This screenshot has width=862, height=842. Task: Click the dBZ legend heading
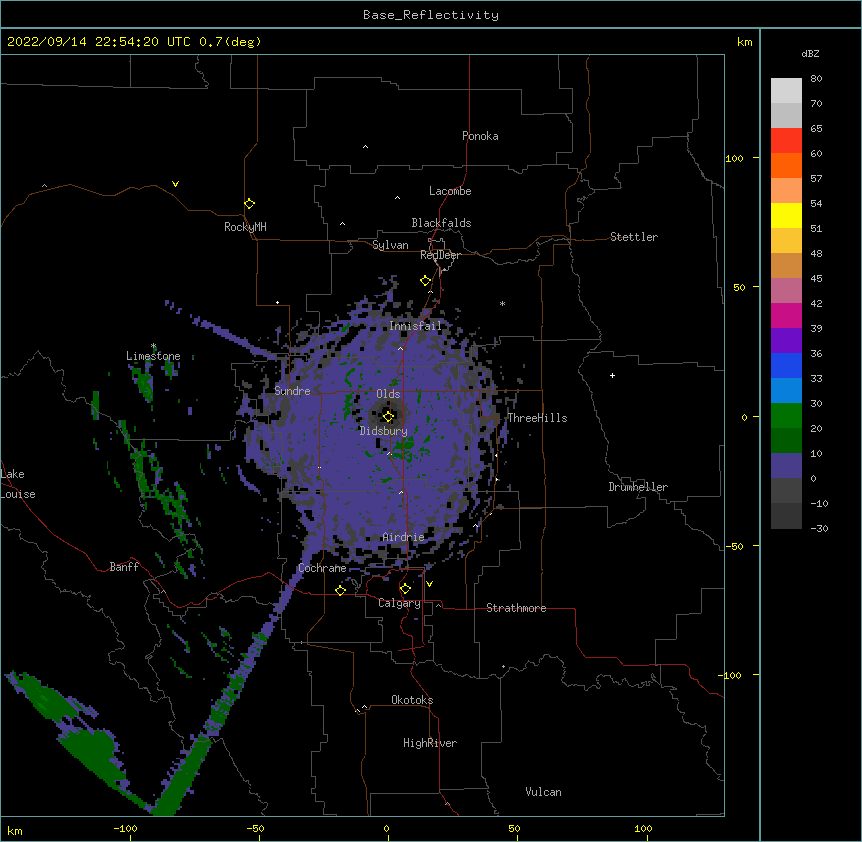coord(810,53)
